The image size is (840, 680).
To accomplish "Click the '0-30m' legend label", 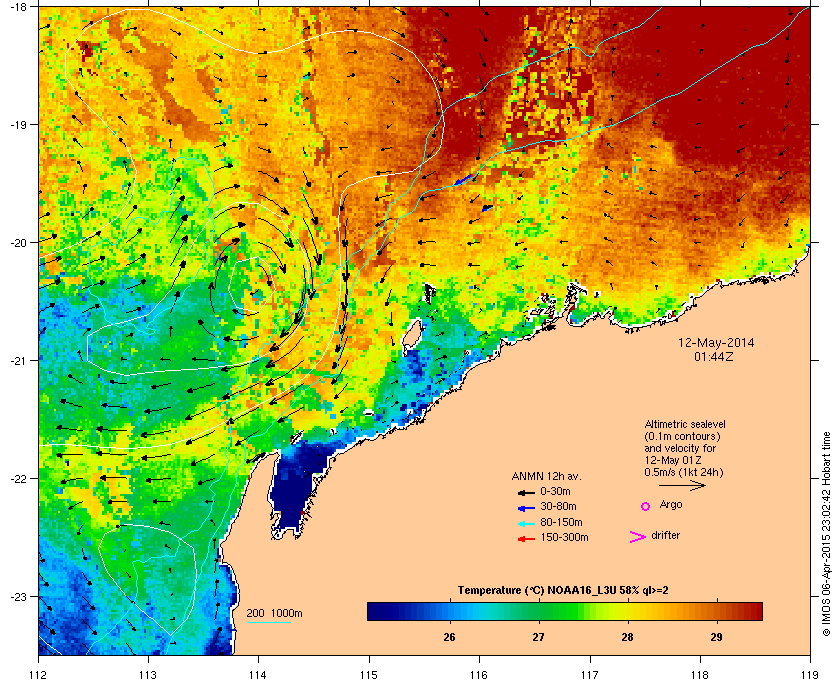I will pyautogui.click(x=556, y=491).
